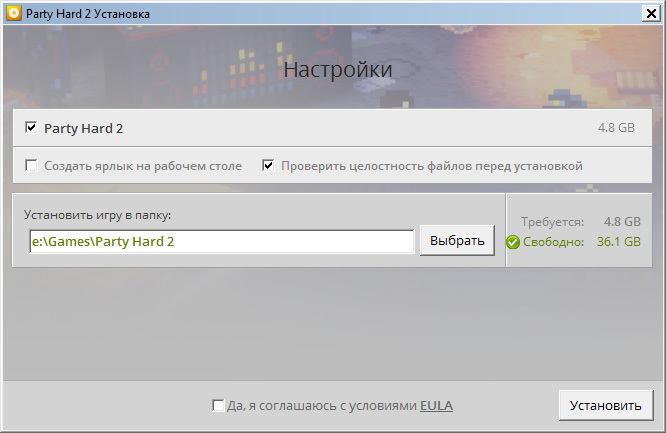Click the installer icon in the title bar

(13, 12)
